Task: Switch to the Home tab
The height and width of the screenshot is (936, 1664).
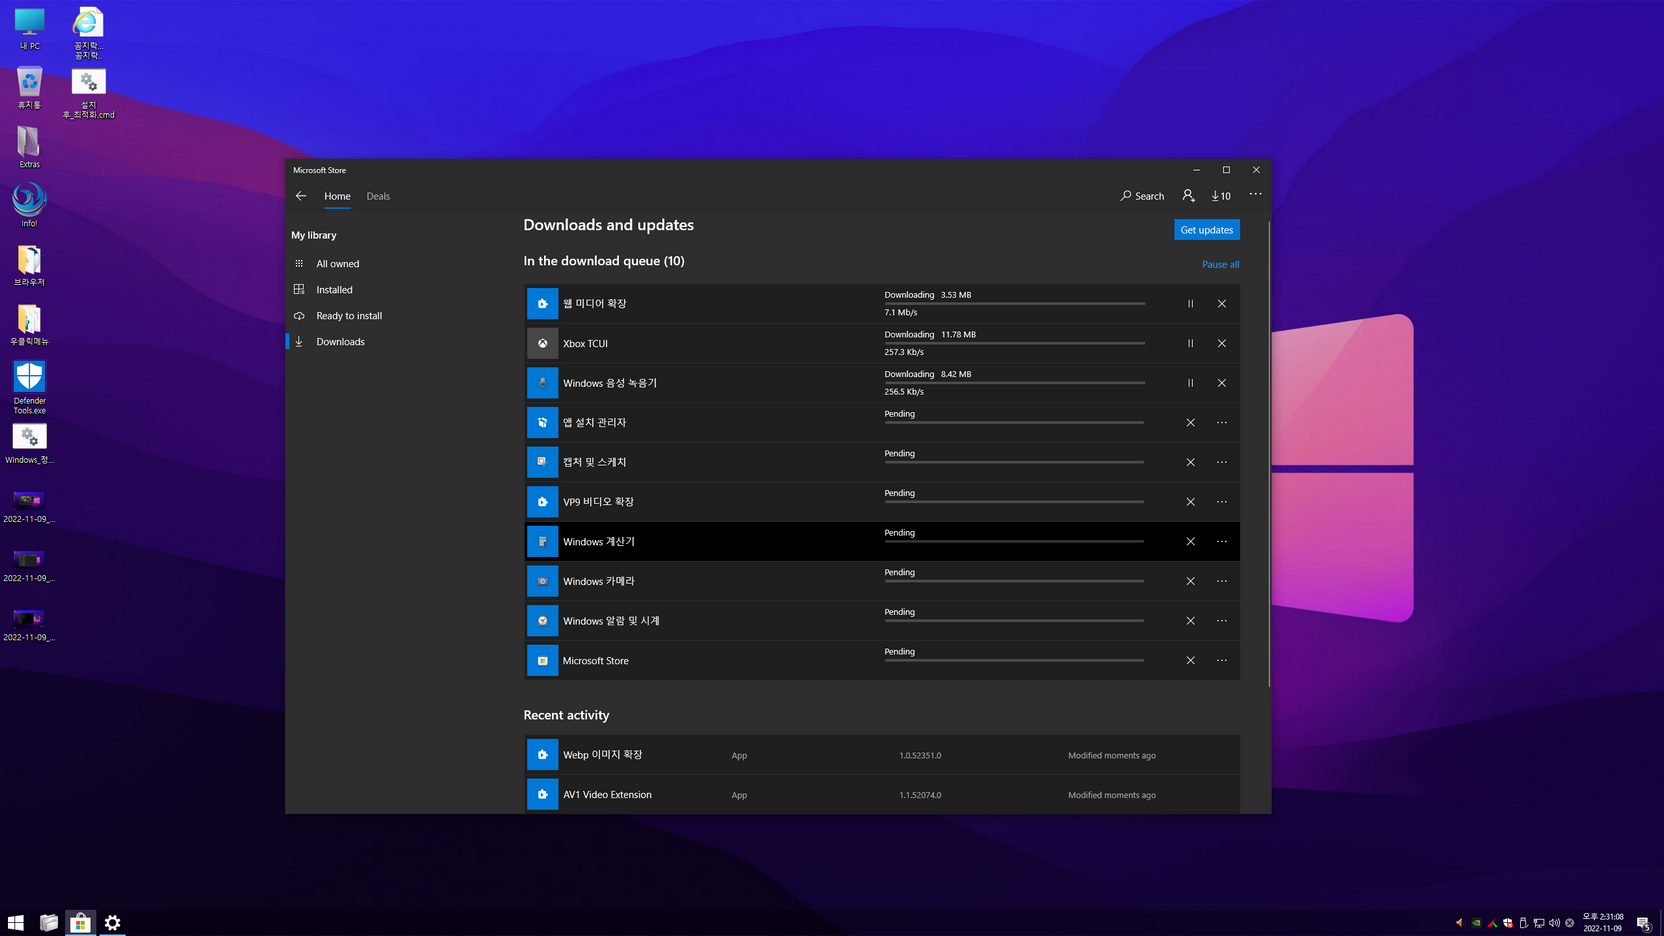Action: 337,196
